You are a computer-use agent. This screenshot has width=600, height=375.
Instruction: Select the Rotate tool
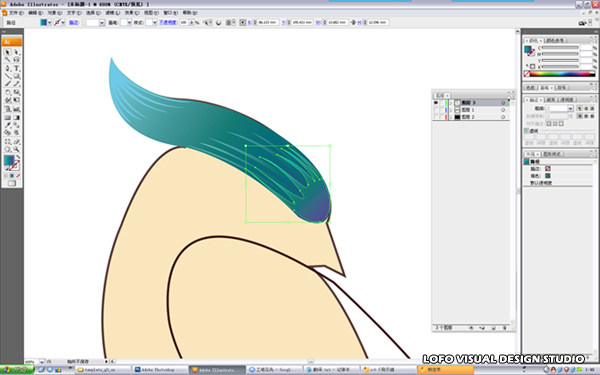pos(7,92)
